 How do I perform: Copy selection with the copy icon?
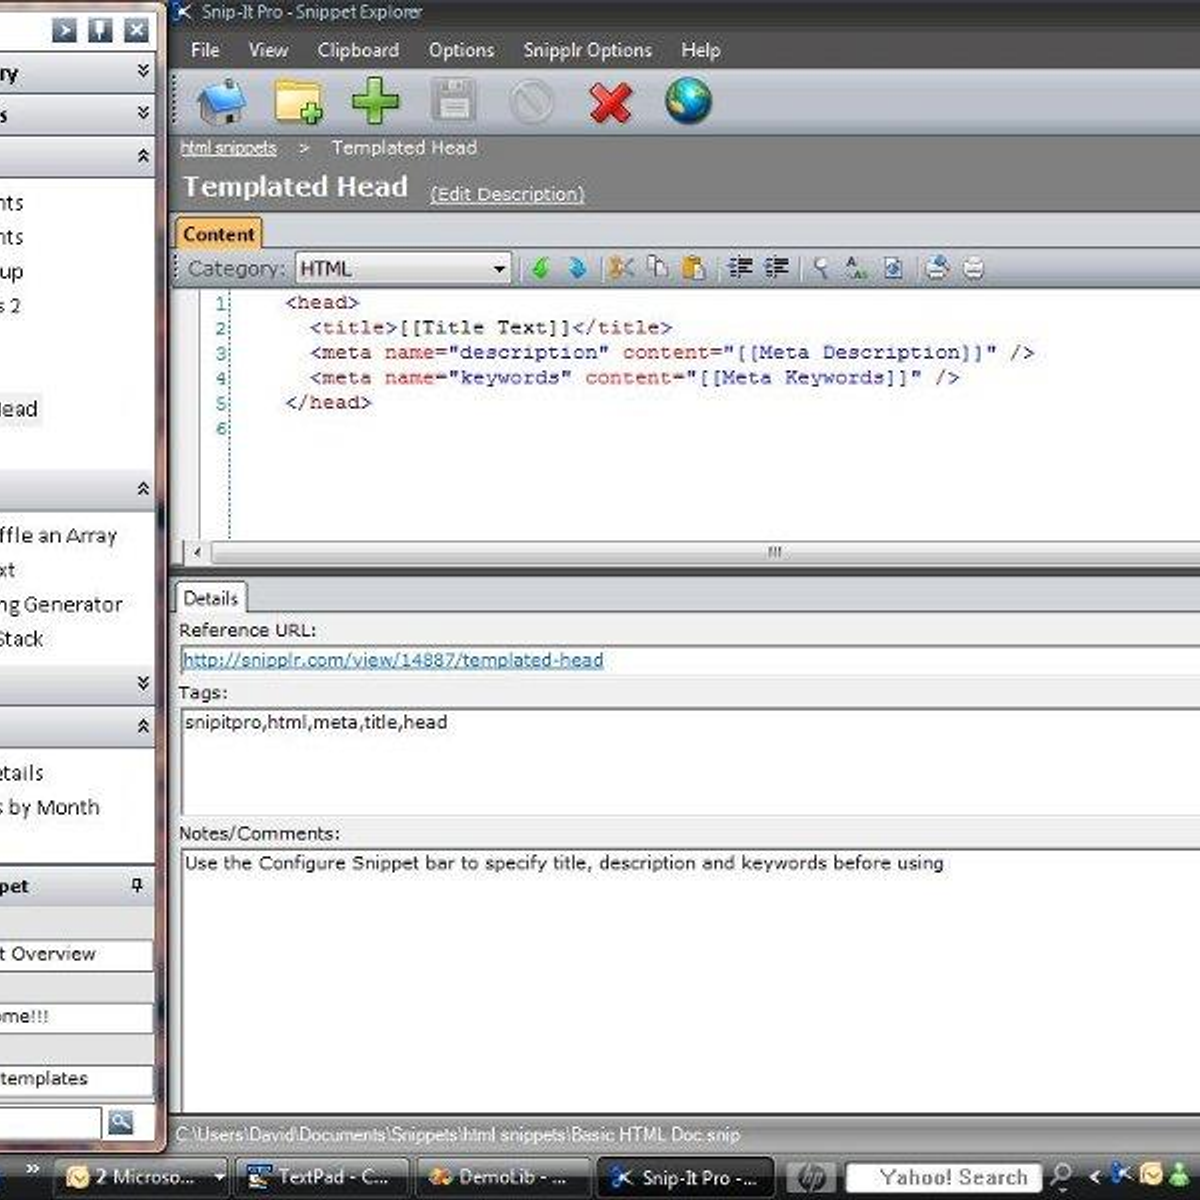657,268
